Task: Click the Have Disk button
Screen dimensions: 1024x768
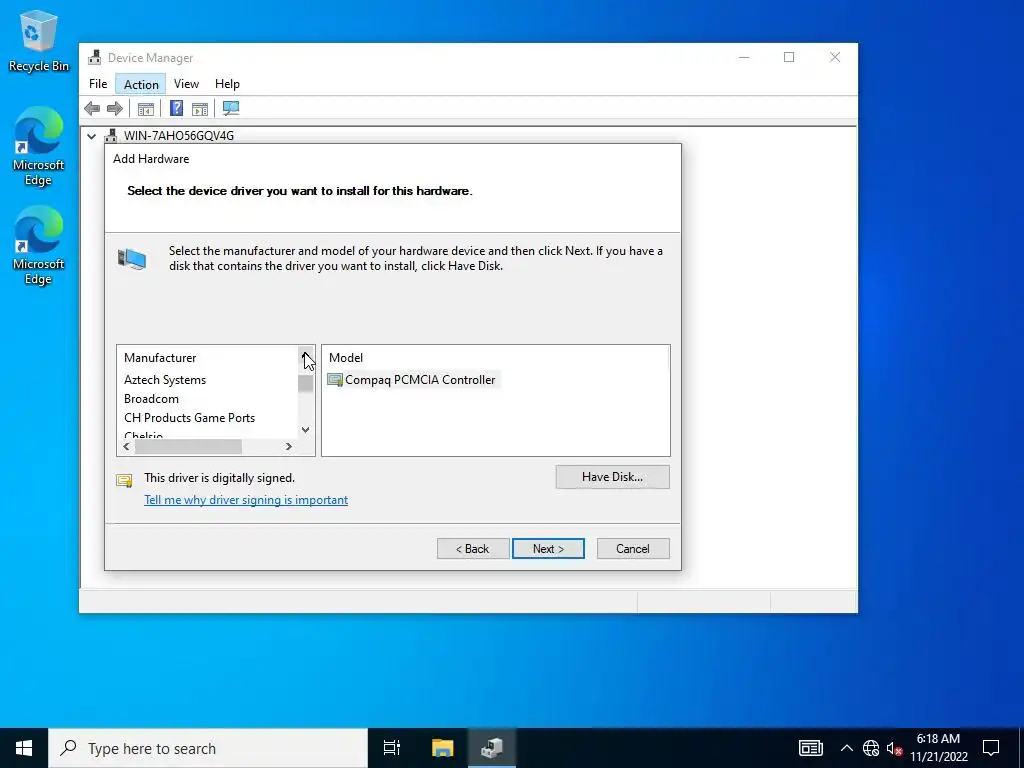Action: point(613,477)
